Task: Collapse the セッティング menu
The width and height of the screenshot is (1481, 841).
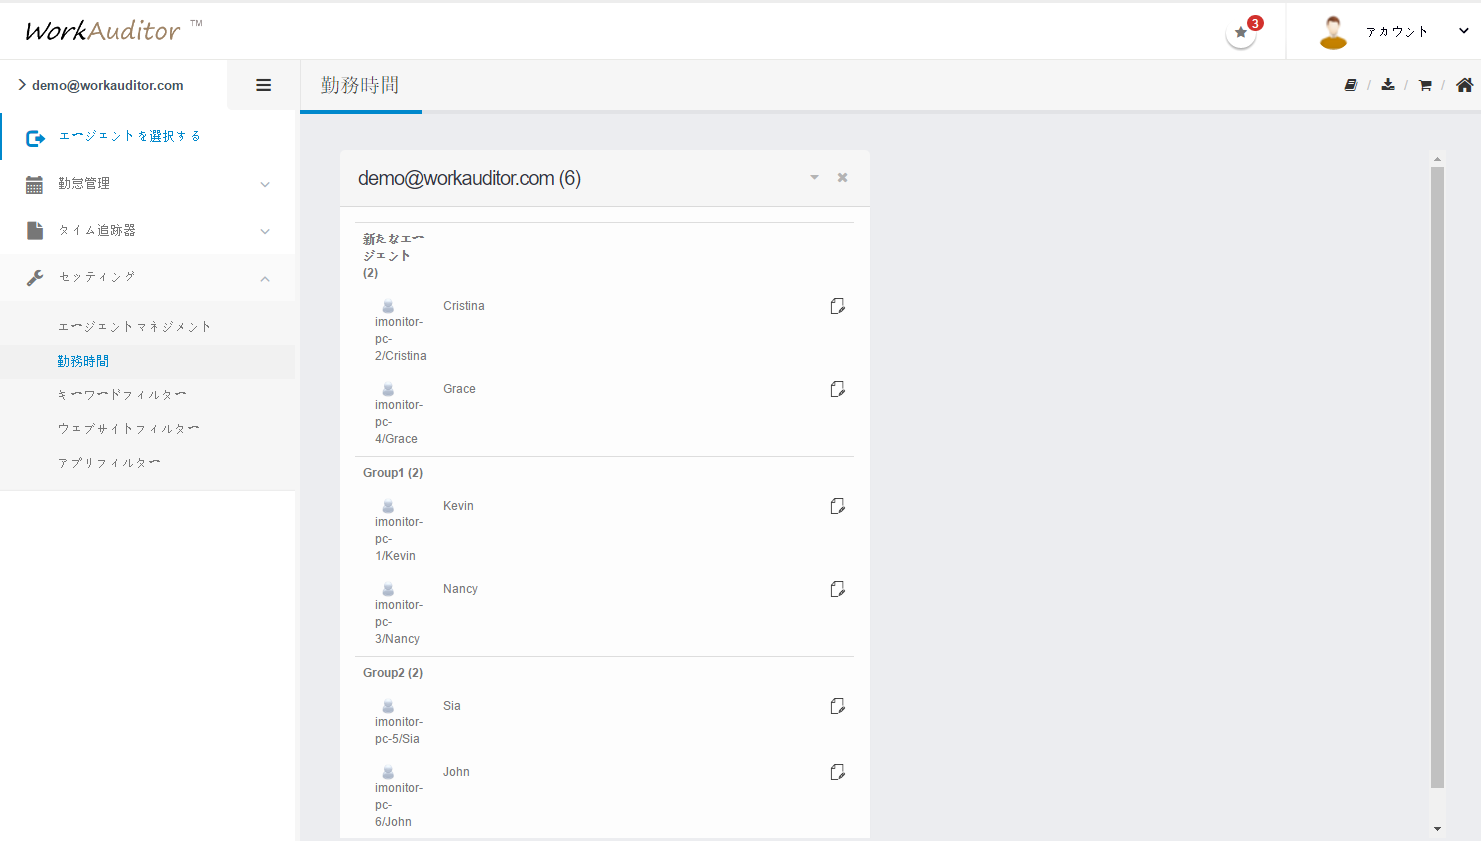Action: (x=148, y=278)
